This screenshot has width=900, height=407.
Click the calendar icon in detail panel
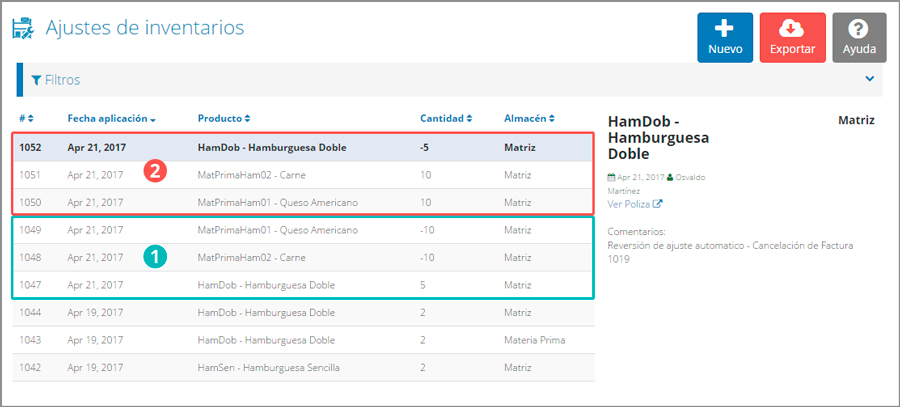pyautogui.click(x=611, y=177)
